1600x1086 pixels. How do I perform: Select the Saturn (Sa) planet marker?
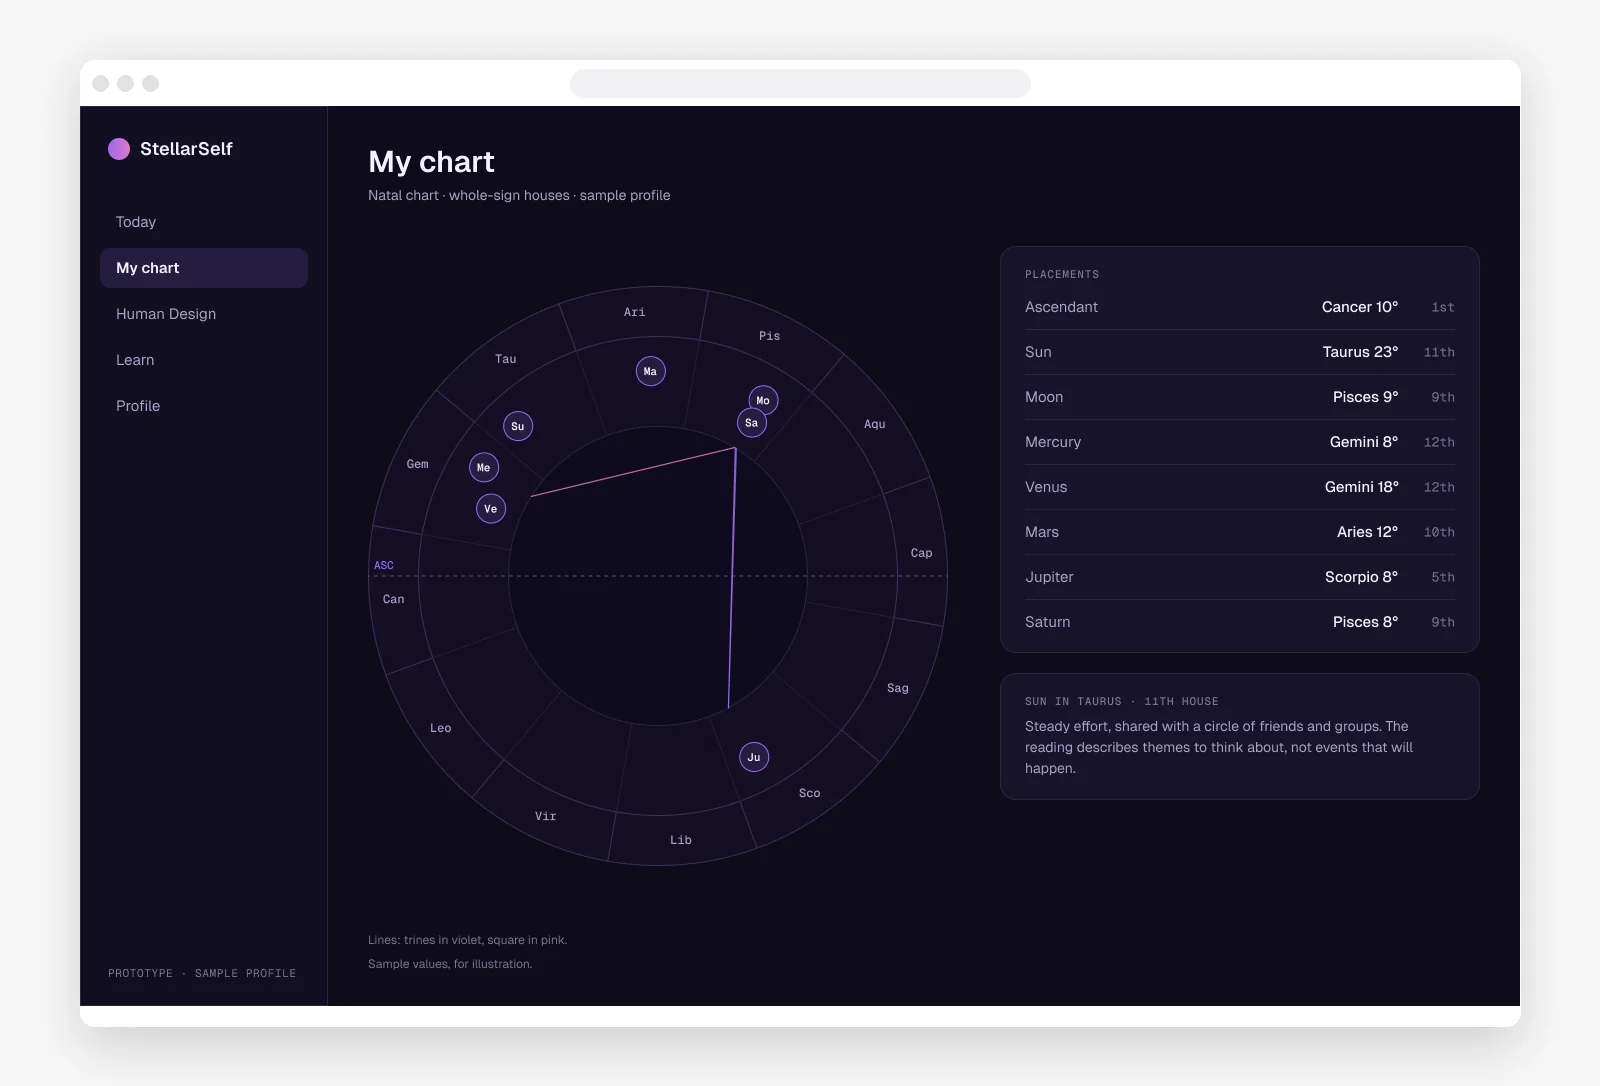click(x=751, y=423)
